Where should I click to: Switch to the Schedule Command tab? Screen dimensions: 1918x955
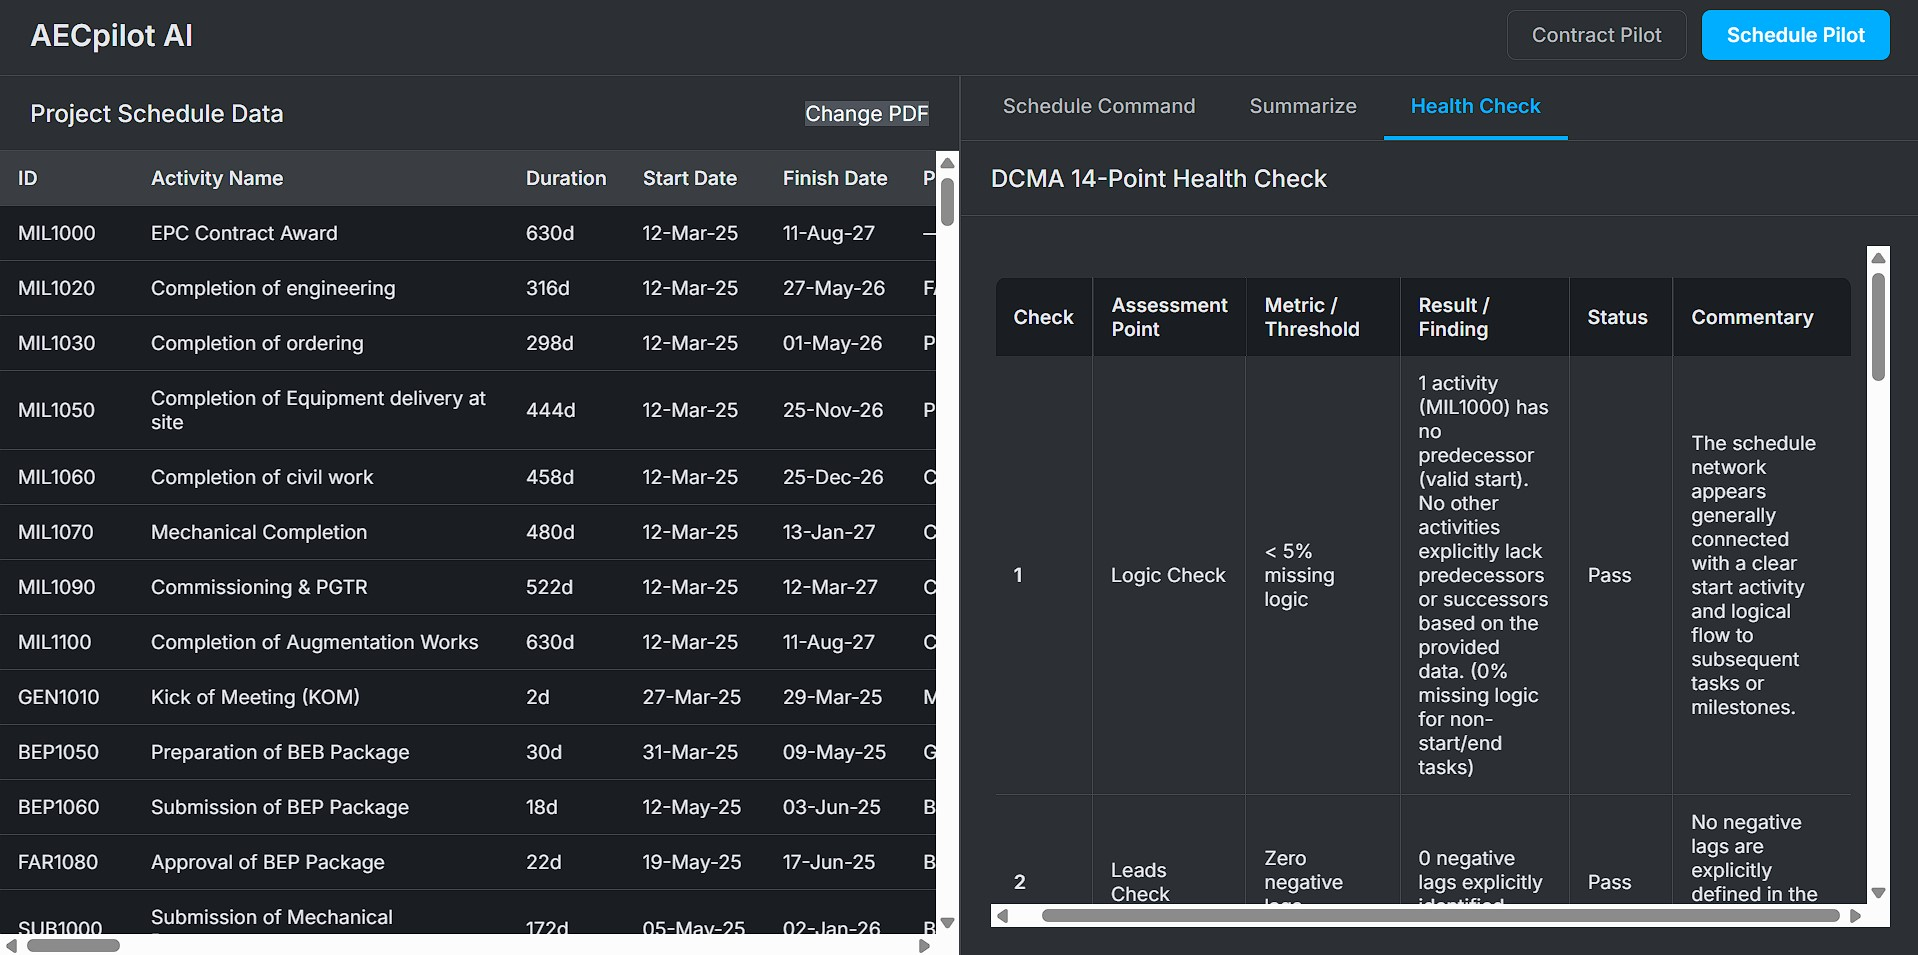[1098, 106]
